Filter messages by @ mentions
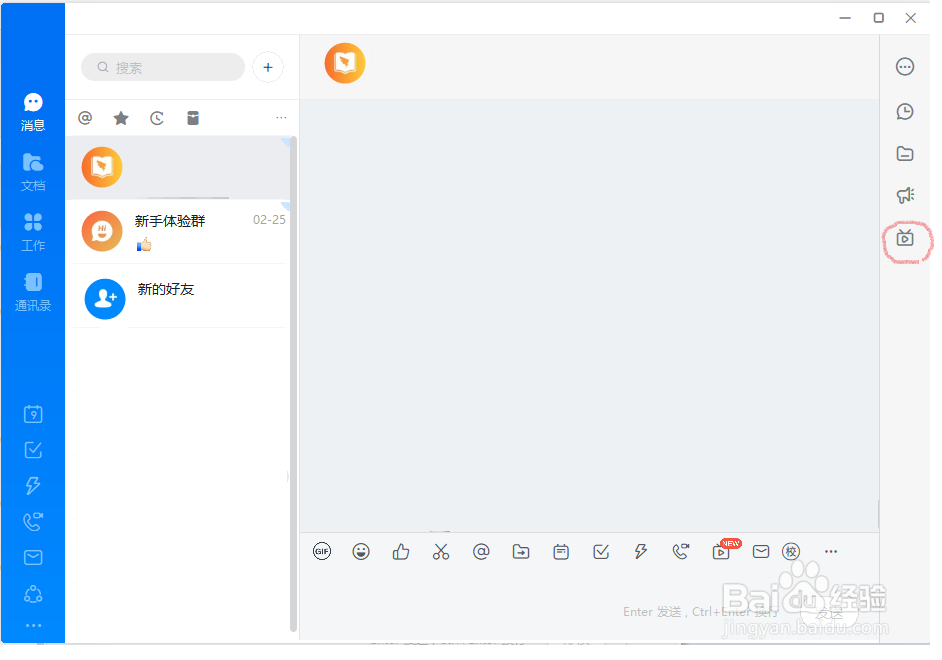This screenshot has height=660, width=942. point(85,117)
